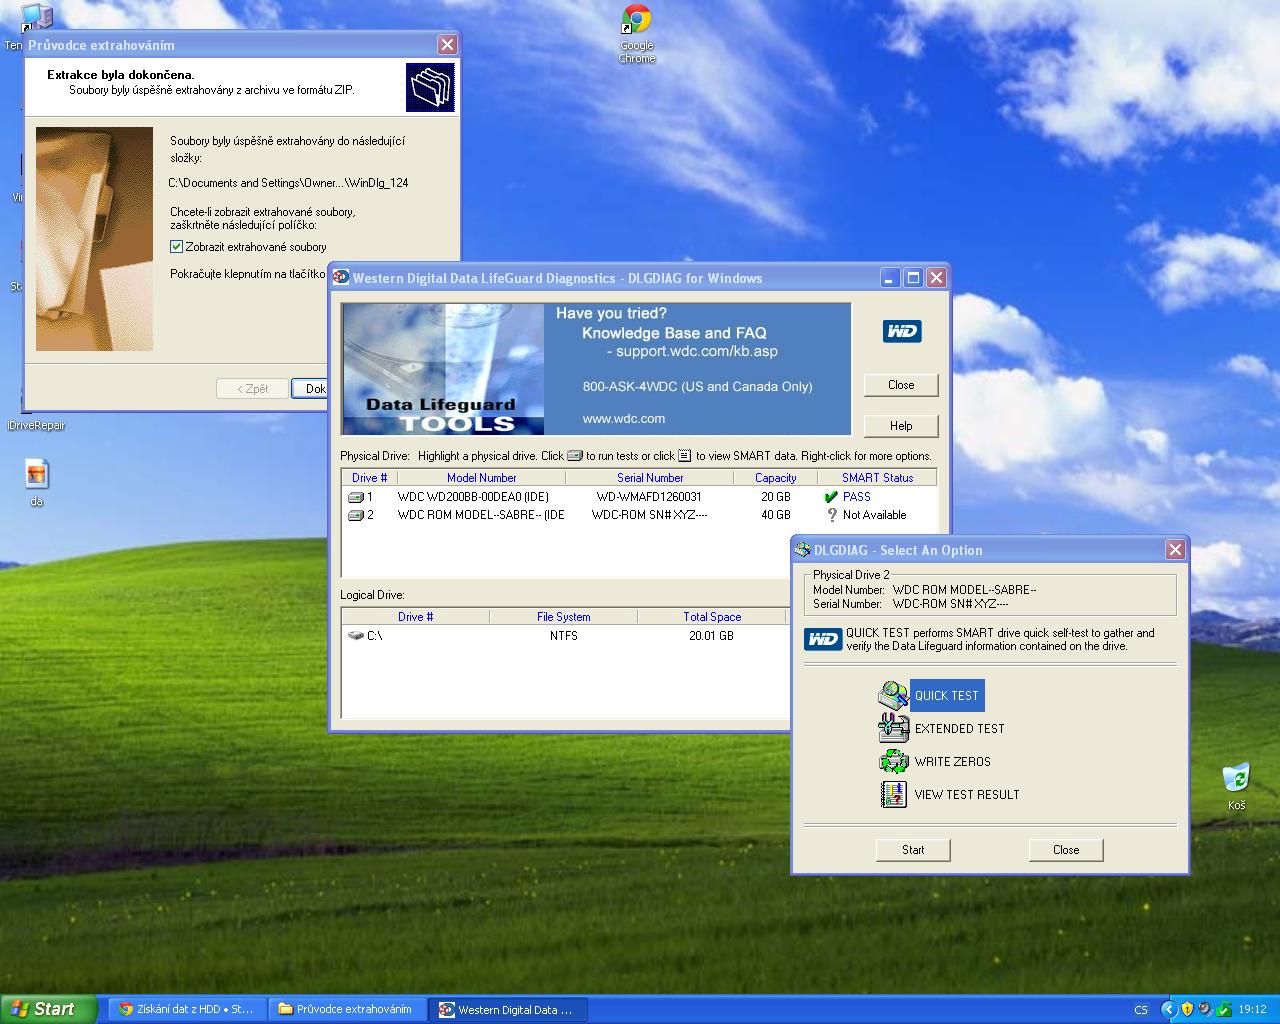
Task: Click Start button in Select An Option dialog
Action: click(913, 850)
